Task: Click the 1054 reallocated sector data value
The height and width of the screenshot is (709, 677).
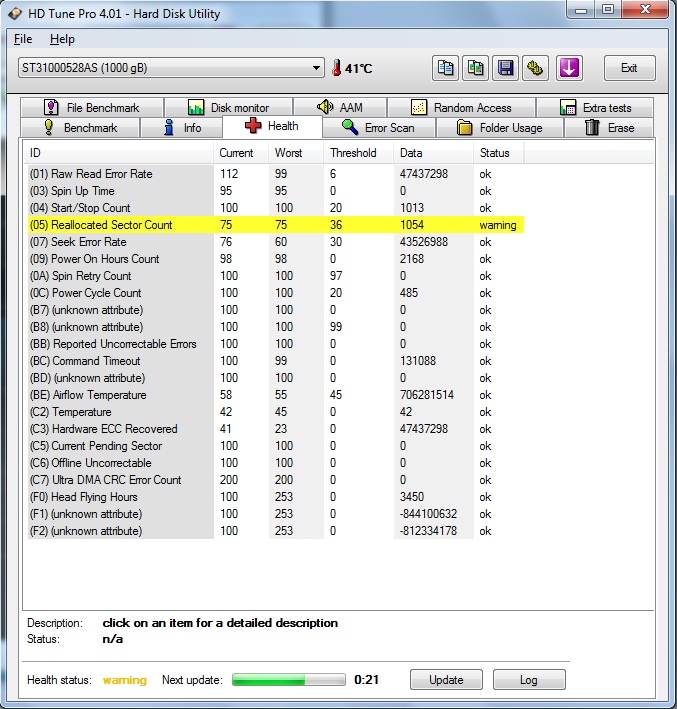Action: tap(412, 225)
